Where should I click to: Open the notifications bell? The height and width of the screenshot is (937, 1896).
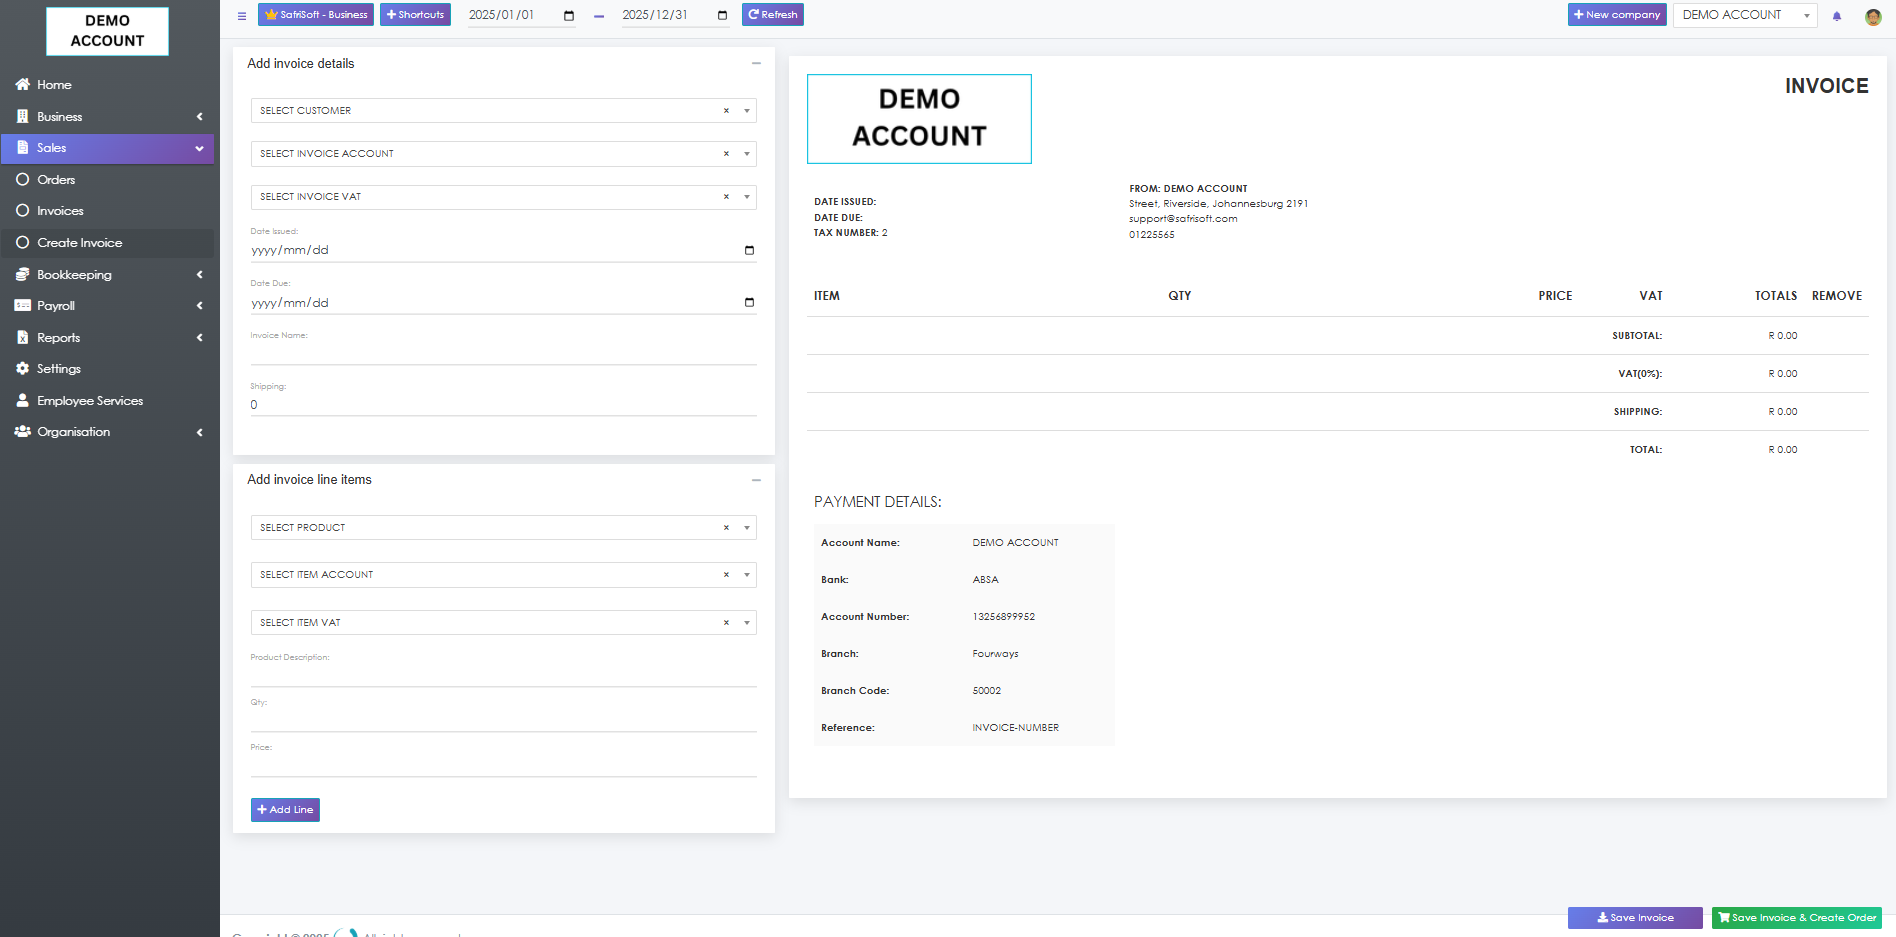(1837, 16)
